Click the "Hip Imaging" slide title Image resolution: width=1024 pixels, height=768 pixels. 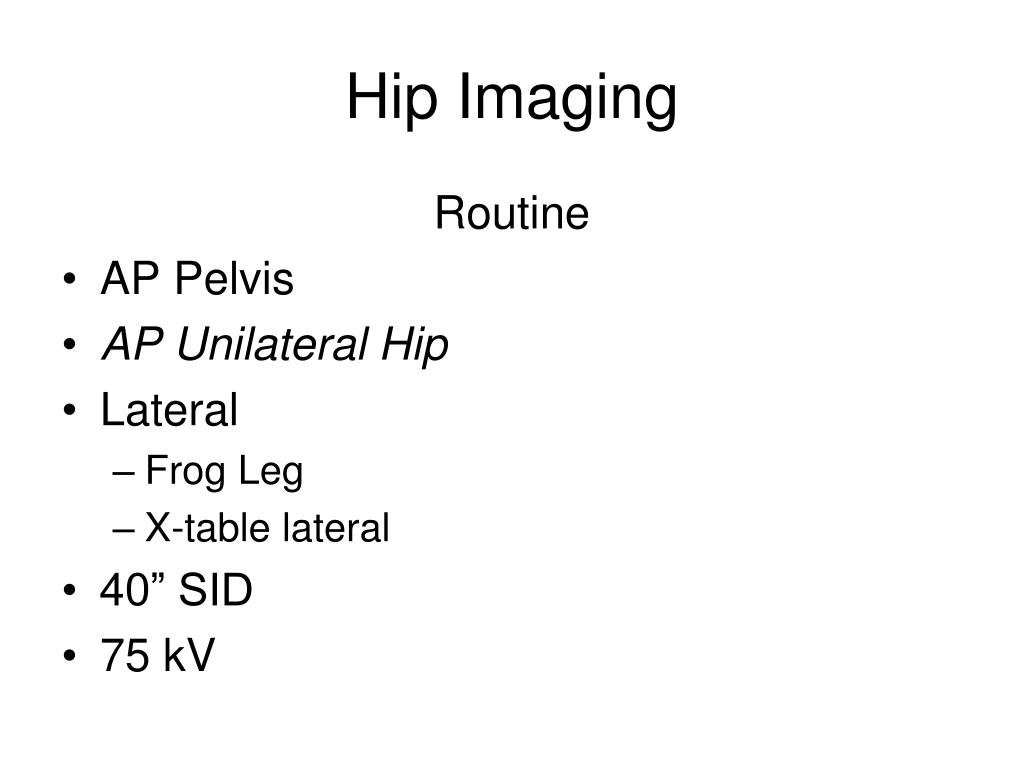(511, 100)
